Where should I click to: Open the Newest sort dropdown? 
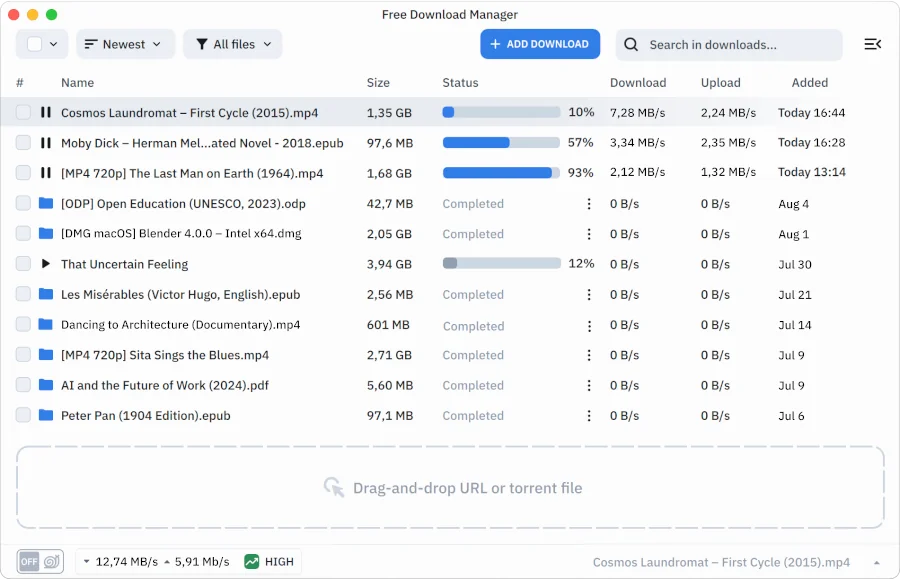[125, 44]
